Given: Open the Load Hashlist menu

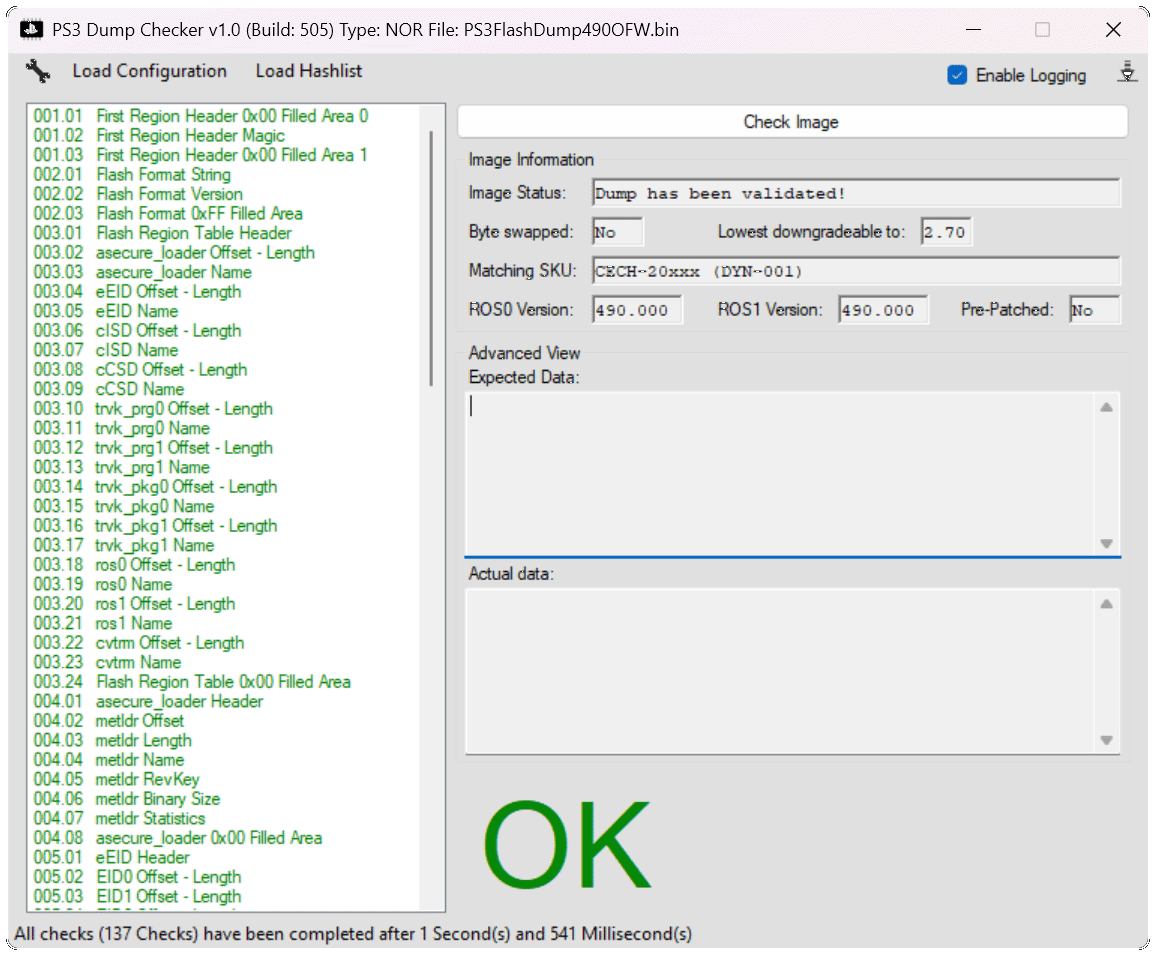Looking at the screenshot, I should (308, 71).
